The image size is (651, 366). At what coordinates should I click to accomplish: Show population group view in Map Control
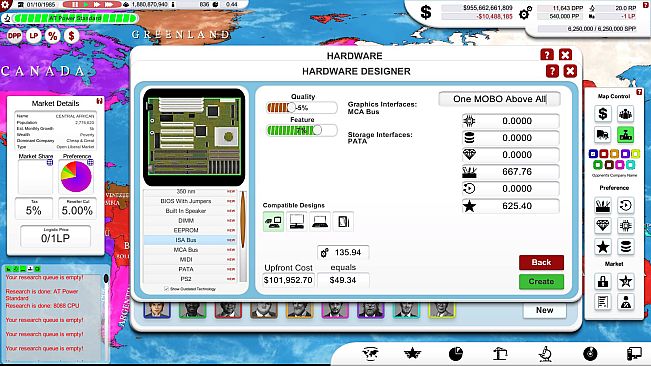click(625, 113)
